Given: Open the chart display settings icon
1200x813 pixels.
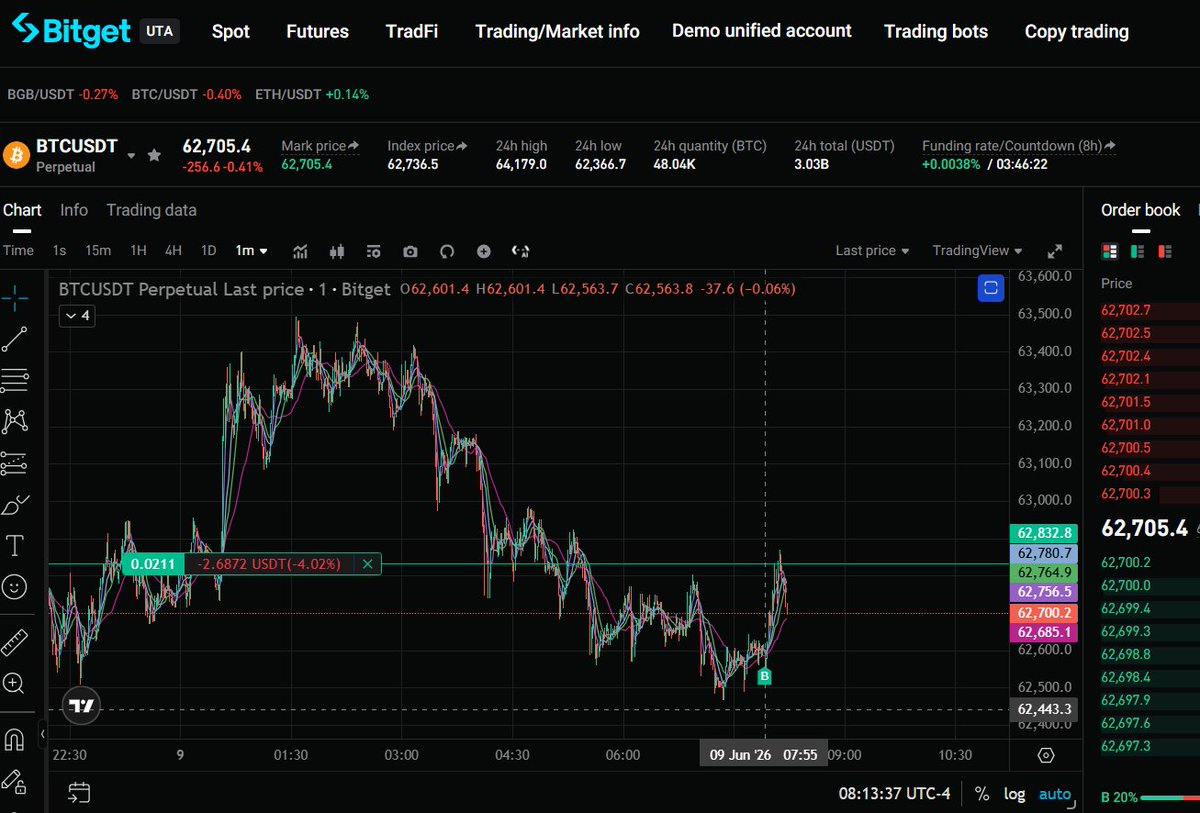Looking at the screenshot, I should point(373,251).
